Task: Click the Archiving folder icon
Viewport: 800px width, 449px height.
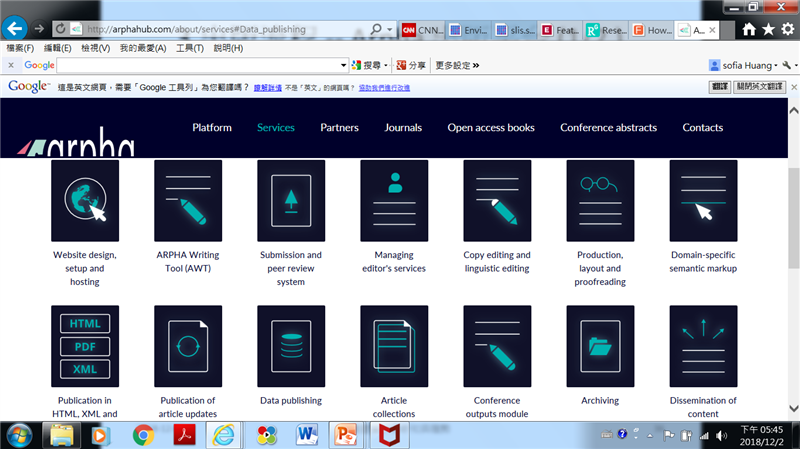Action: click(x=600, y=346)
